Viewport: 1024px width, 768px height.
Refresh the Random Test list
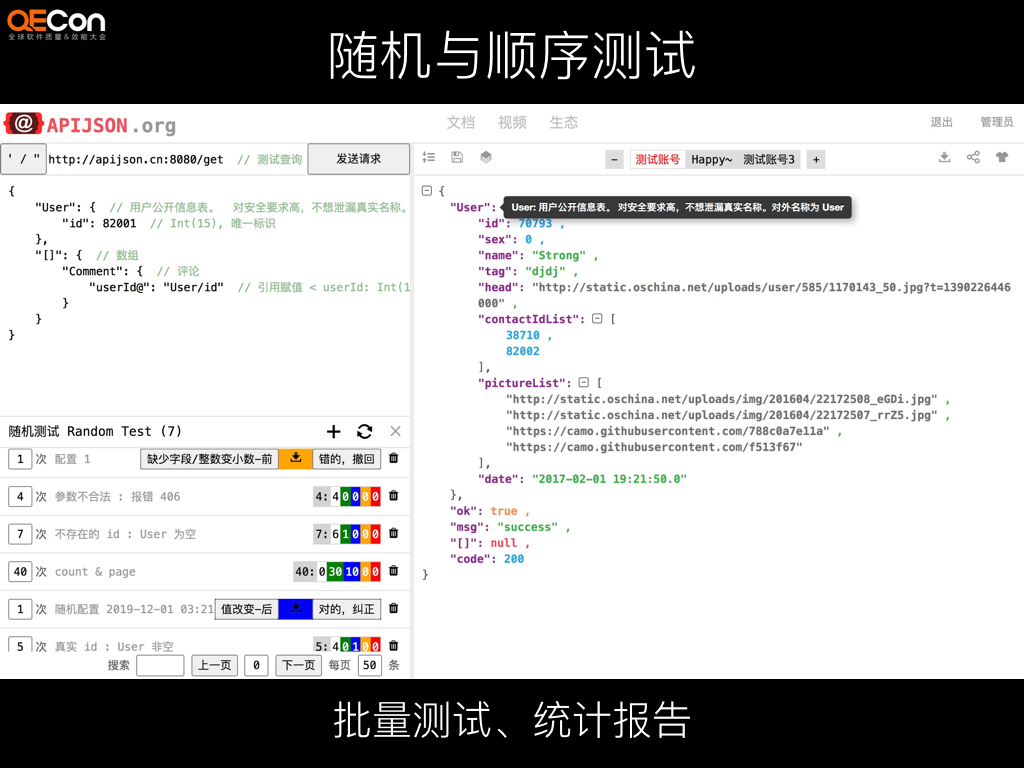click(364, 431)
